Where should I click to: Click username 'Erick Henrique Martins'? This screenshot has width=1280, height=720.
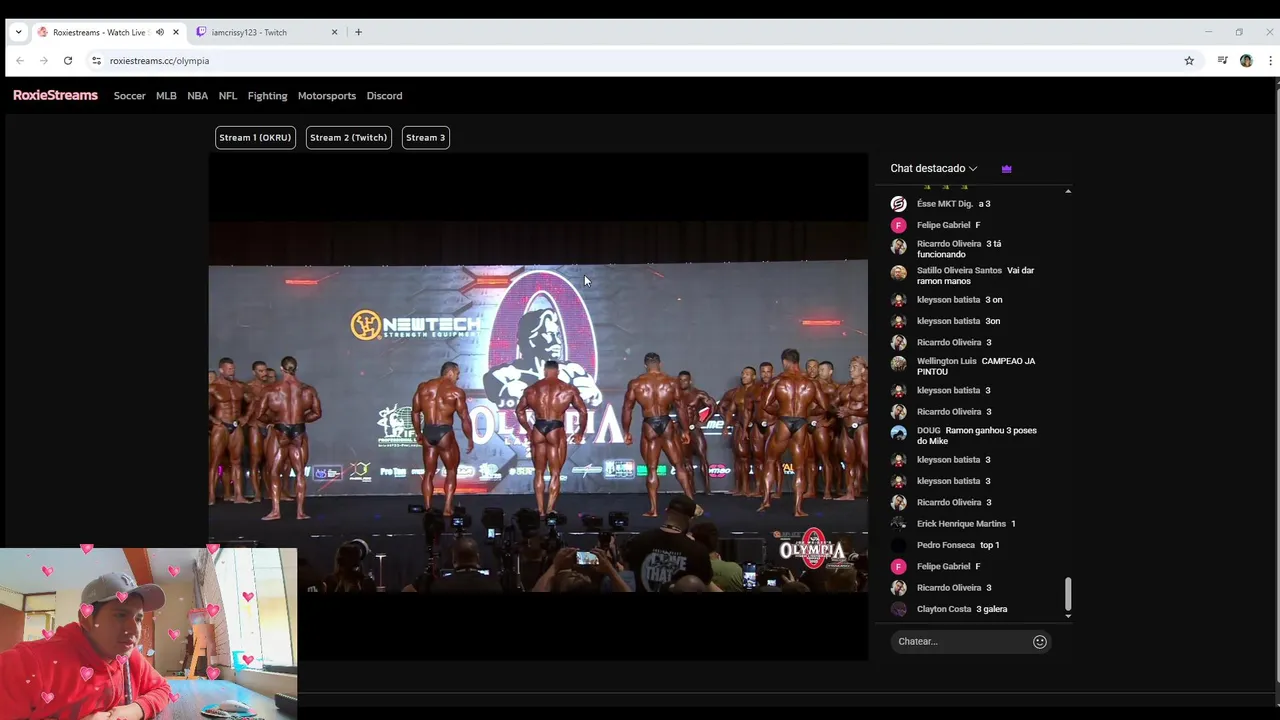(961, 524)
